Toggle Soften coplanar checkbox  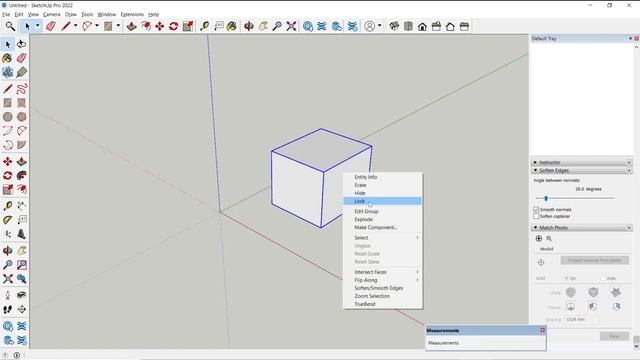[x=536, y=216]
